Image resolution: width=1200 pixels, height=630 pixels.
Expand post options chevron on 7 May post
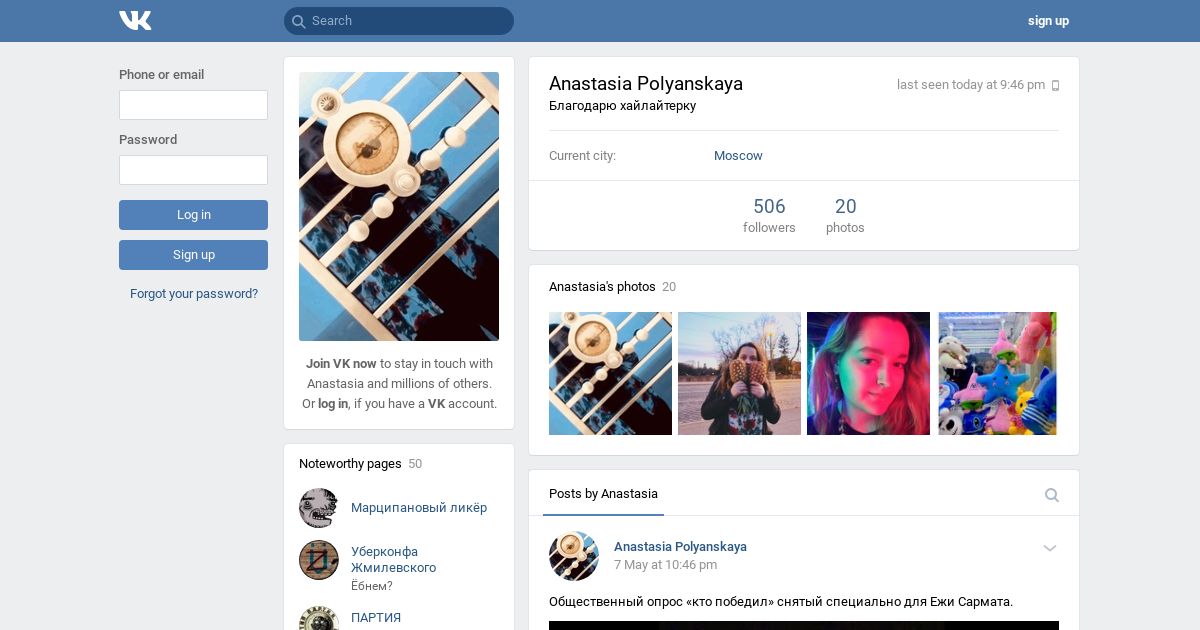1050,548
